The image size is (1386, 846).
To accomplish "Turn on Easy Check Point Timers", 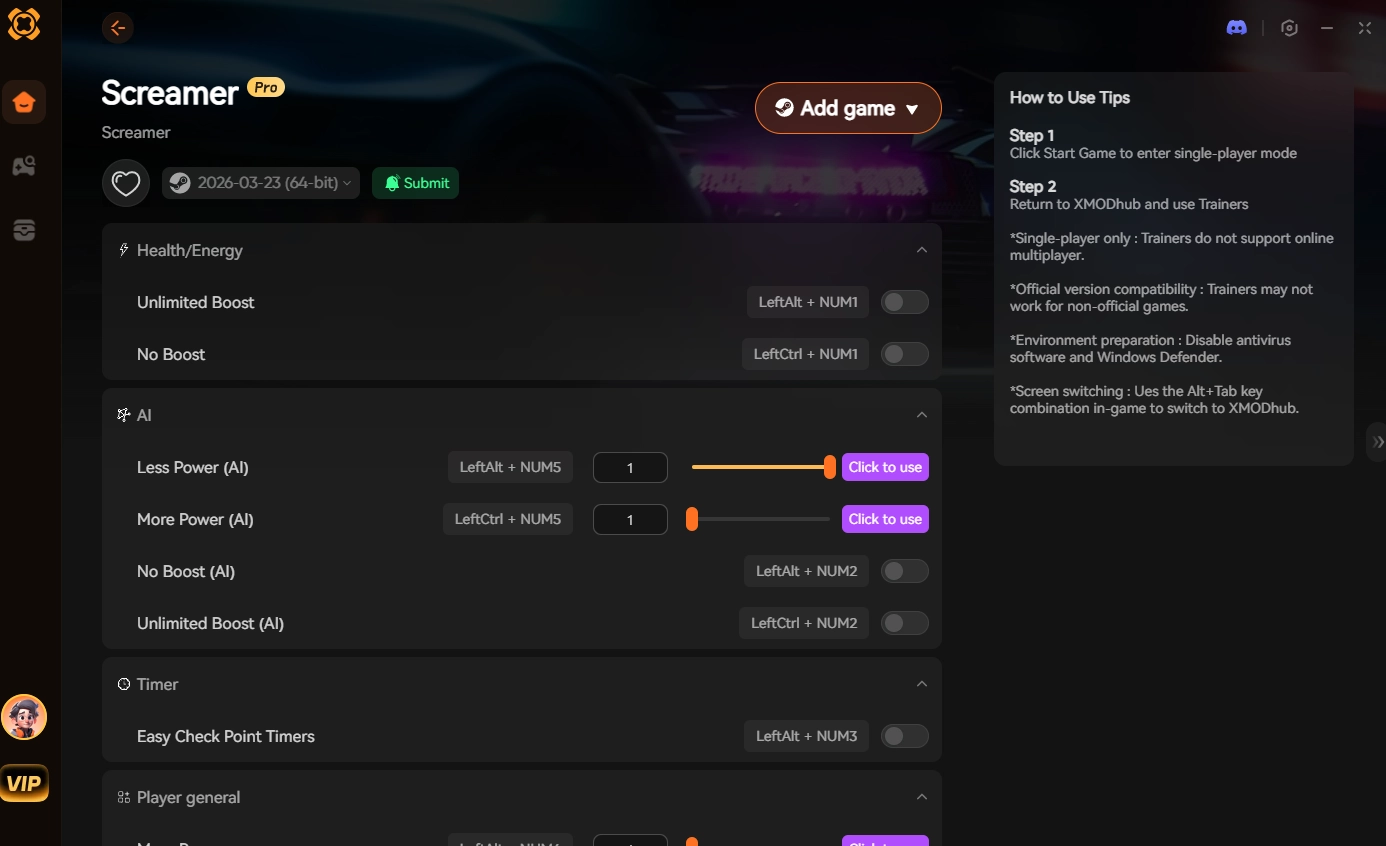I will tap(904, 736).
